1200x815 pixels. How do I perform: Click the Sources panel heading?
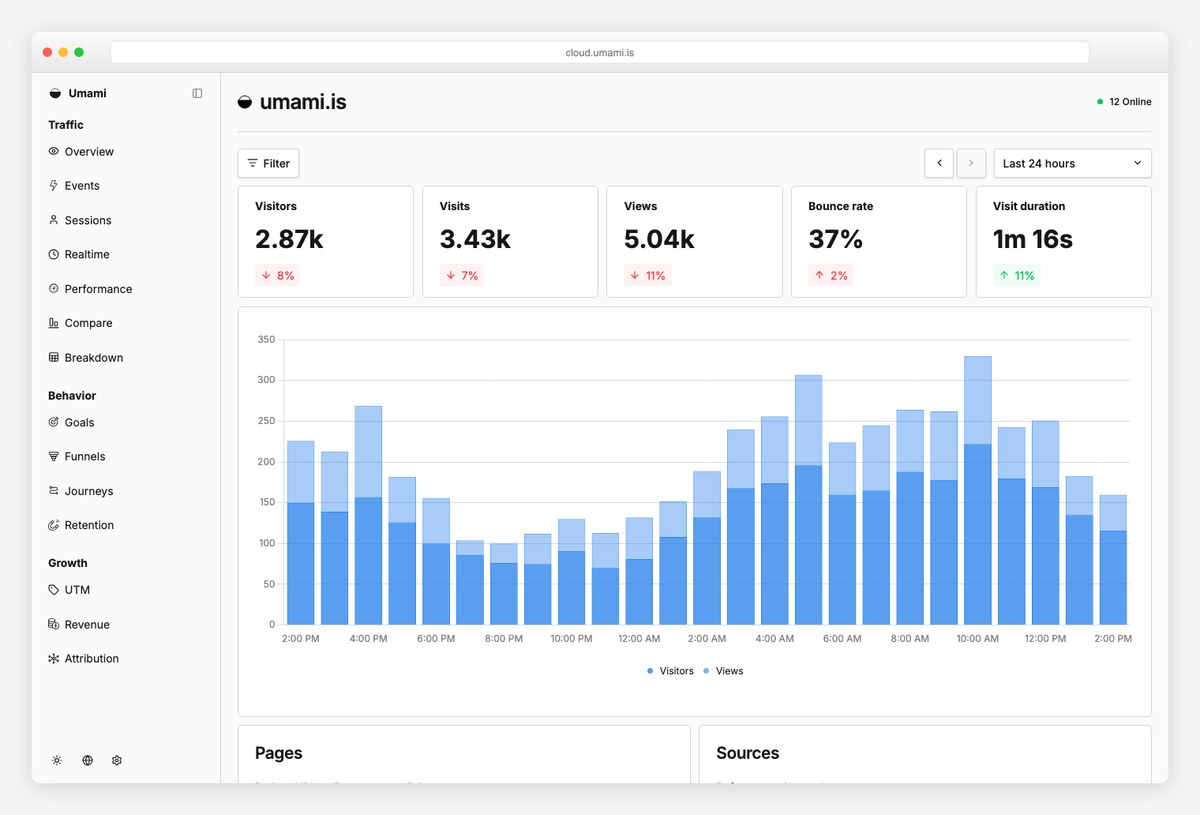748,753
